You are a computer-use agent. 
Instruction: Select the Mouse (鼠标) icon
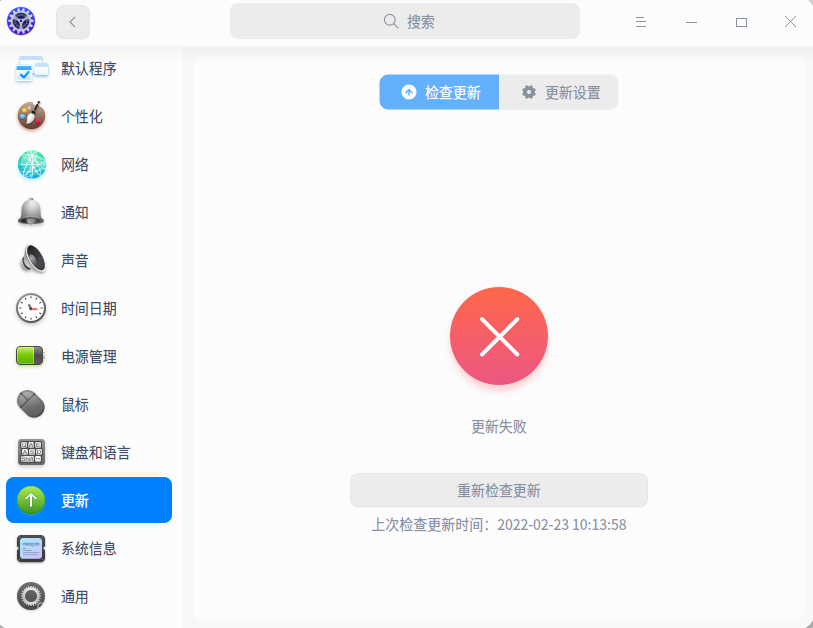click(x=31, y=404)
